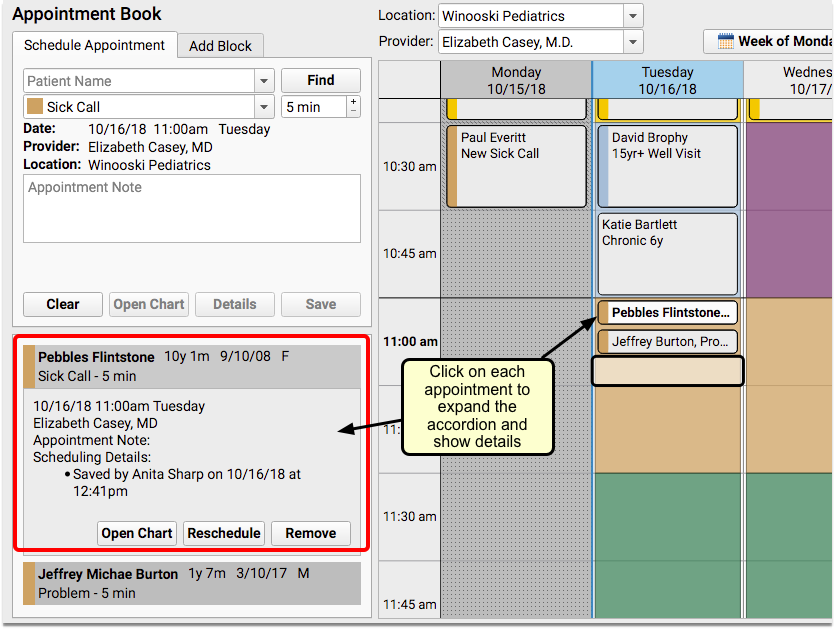Click the '11:00 am' time label
Screen dimensions: 835x630
410,341
